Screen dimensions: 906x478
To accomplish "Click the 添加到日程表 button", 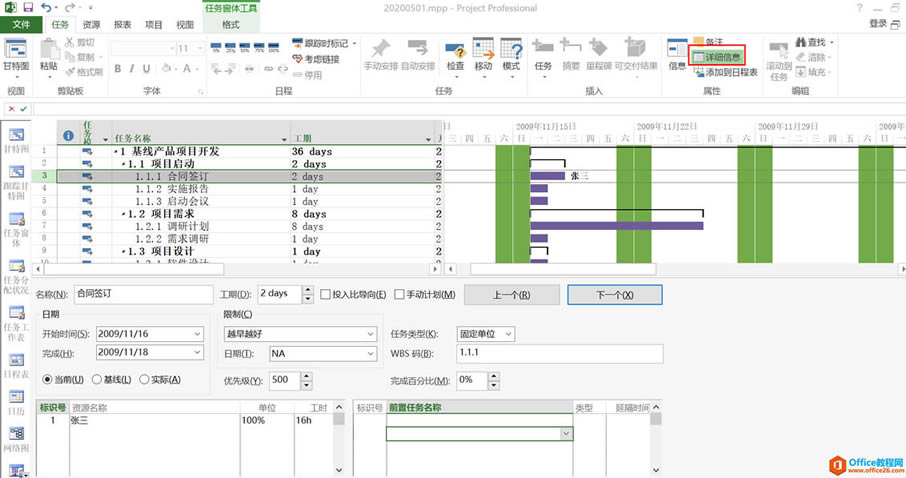I will click(x=725, y=72).
